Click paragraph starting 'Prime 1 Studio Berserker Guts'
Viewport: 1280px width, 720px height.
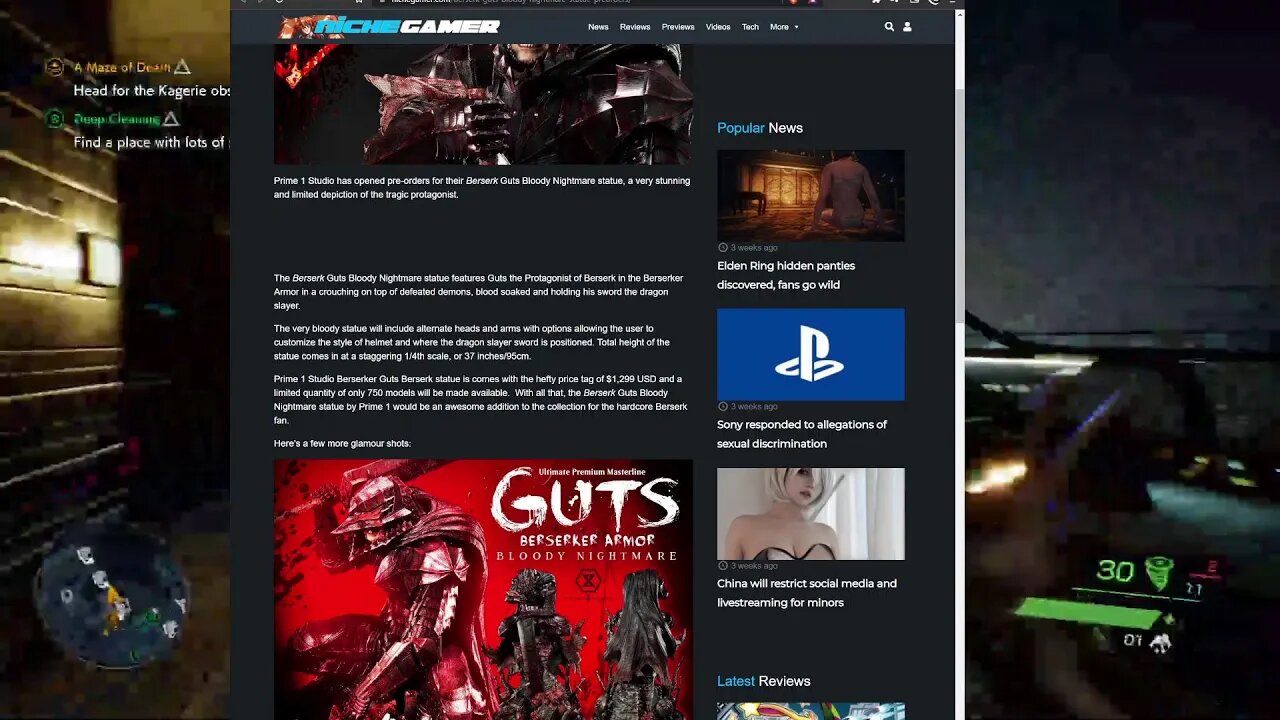[481, 400]
